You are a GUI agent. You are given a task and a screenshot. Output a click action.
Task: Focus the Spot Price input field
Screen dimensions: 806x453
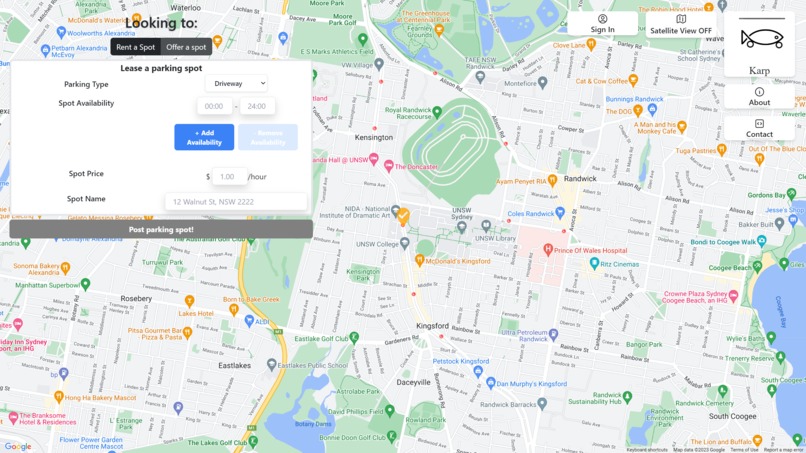229,176
